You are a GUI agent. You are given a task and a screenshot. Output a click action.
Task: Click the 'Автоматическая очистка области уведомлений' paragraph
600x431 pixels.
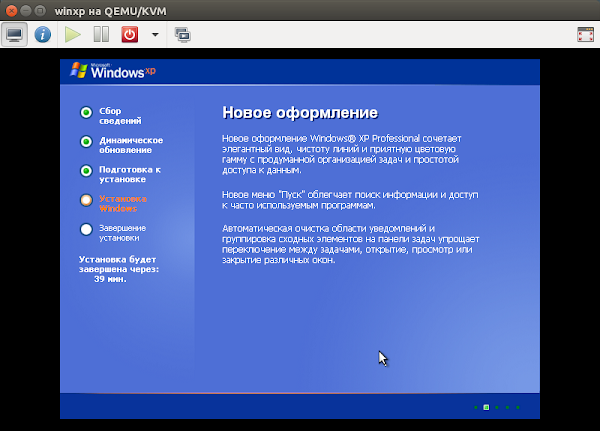tap(351, 244)
